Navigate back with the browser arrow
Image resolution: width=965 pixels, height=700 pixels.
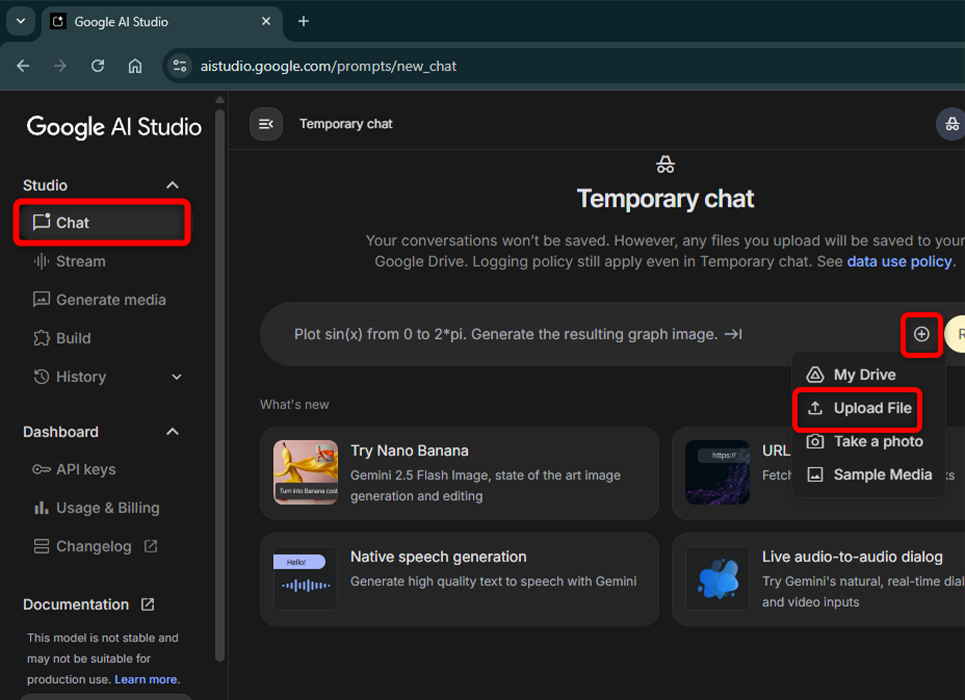[x=23, y=66]
